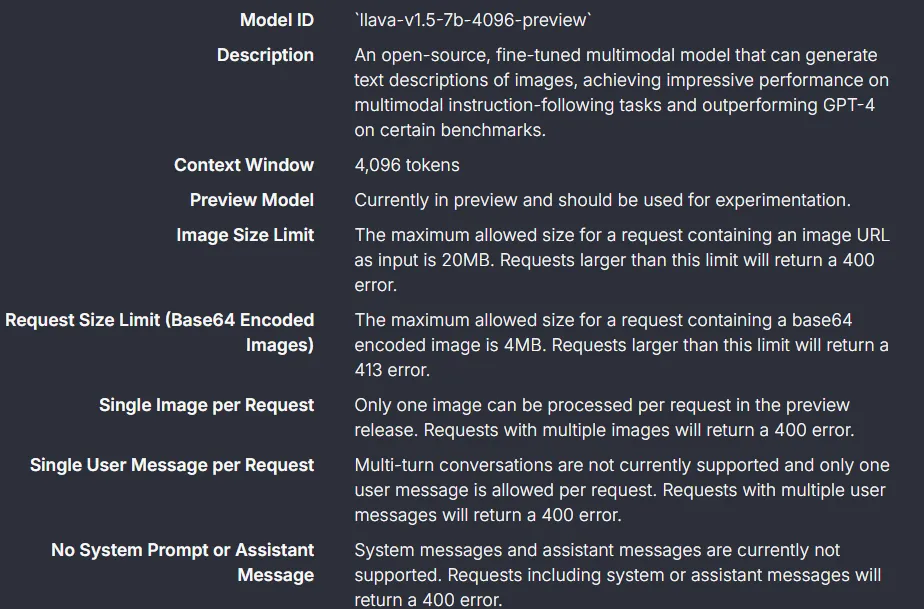Click the '413 error.' text
The height and width of the screenshot is (609, 924).
[x=392, y=370]
